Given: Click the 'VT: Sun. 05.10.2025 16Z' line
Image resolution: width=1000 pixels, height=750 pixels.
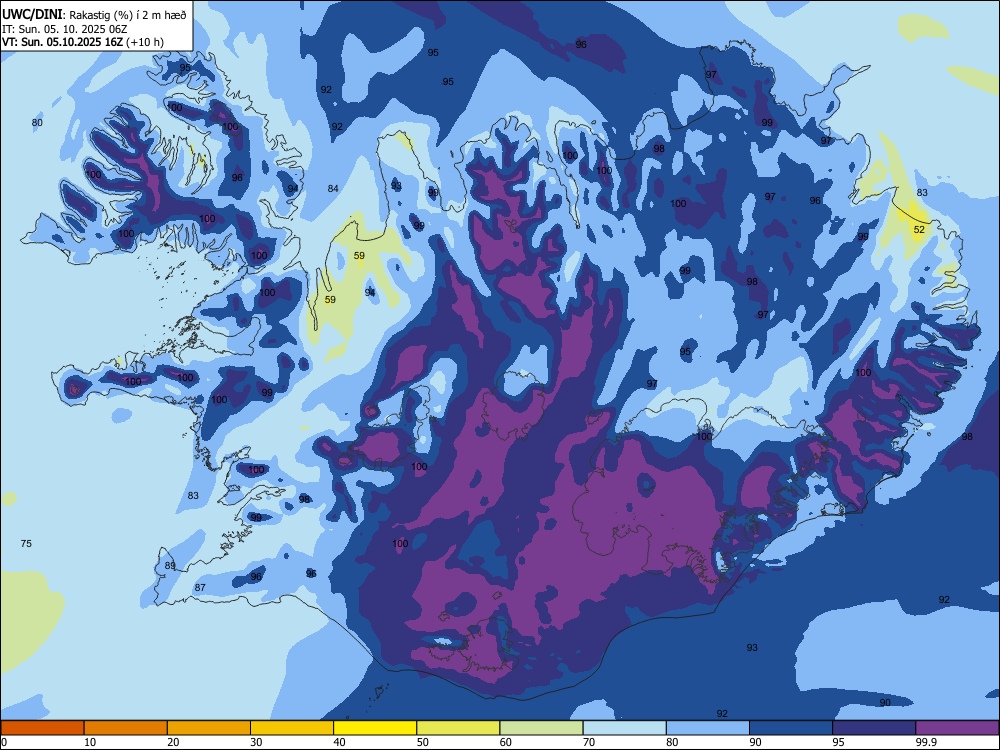Looking at the screenshot, I should [x=62, y=42].
